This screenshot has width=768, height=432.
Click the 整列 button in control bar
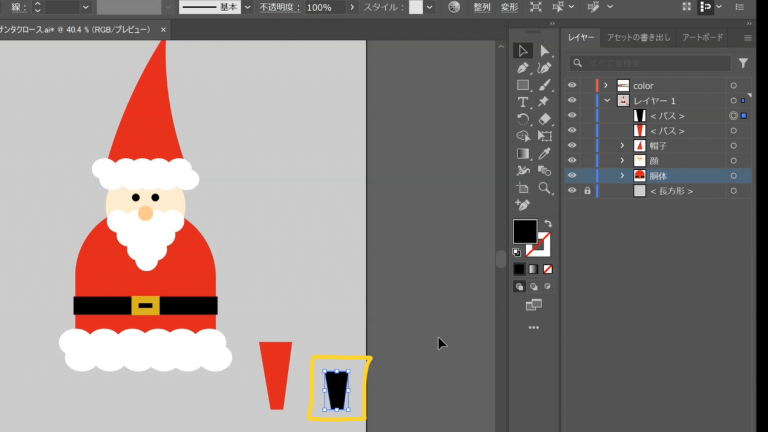482,7
